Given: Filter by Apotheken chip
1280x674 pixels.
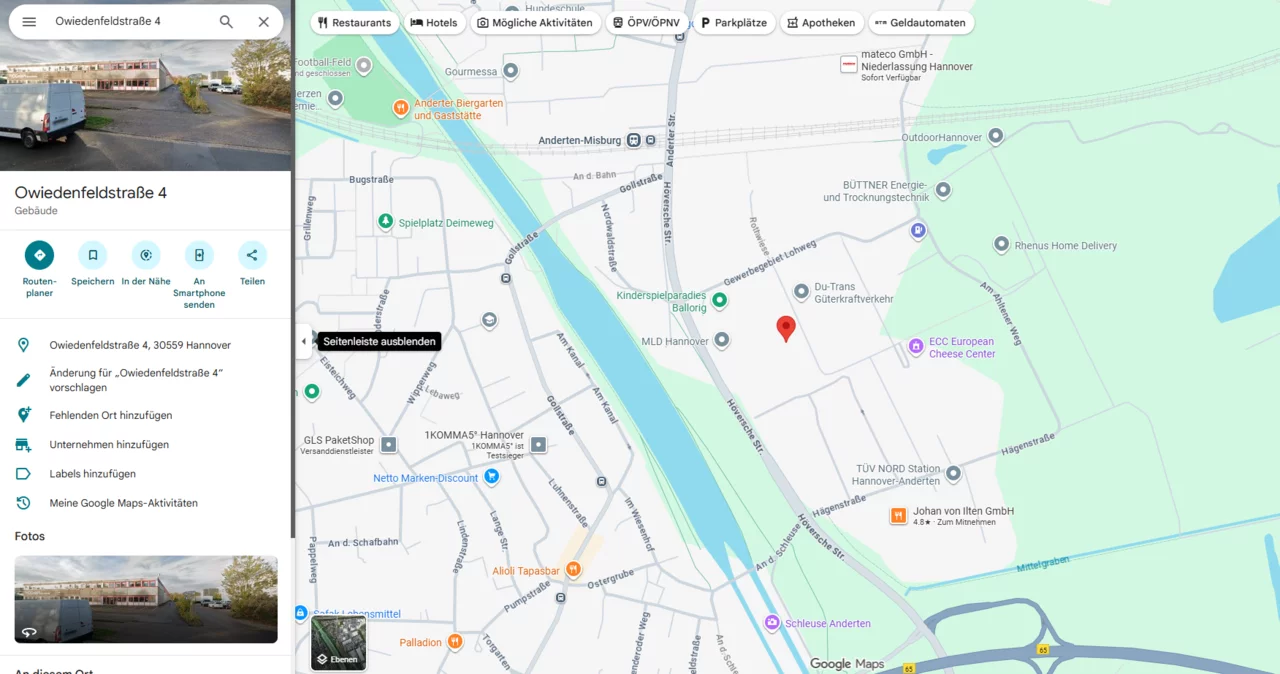Looking at the screenshot, I should coord(821,22).
